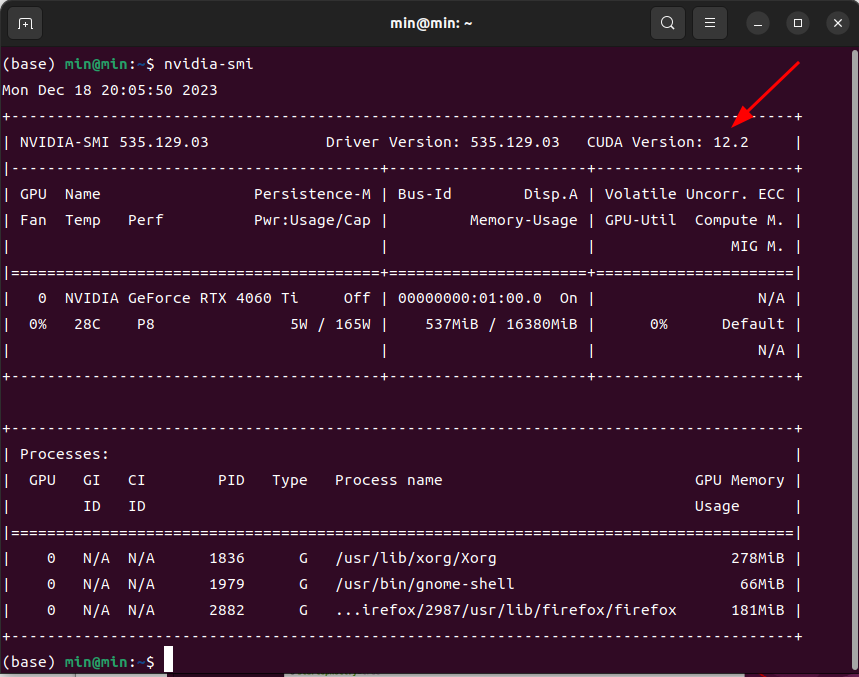The height and width of the screenshot is (677, 859).
Task: Click the Default compute mode value
Action: tap(753, 324)
